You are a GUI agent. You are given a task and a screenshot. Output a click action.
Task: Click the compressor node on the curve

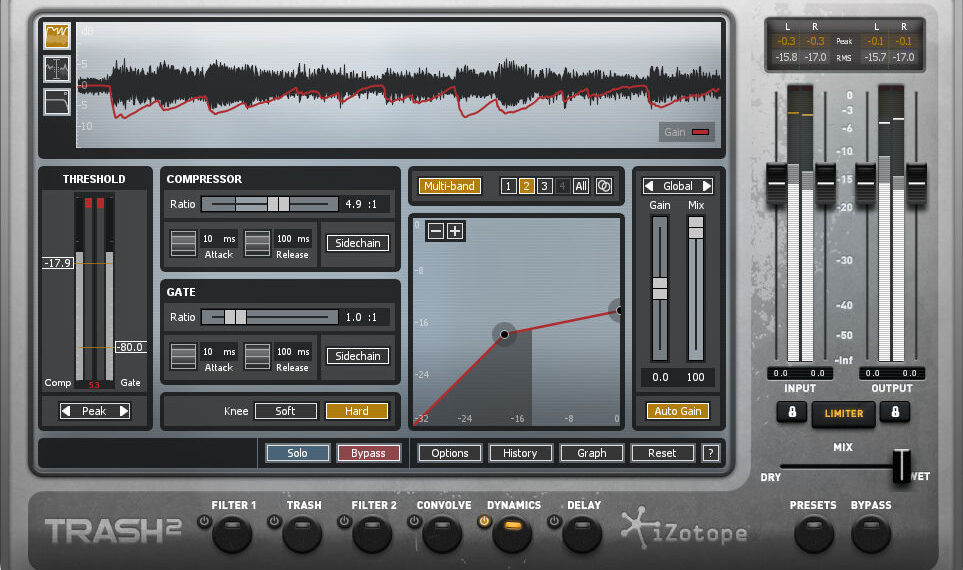[504, 334]
